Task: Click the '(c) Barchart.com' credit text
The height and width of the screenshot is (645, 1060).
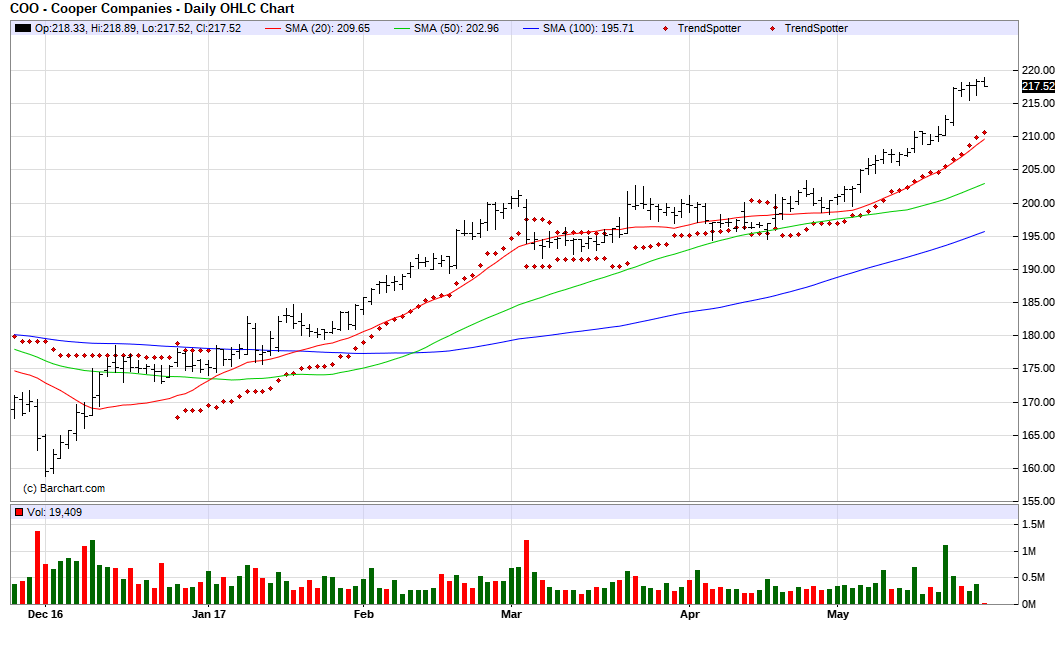Action: [64, 488]
